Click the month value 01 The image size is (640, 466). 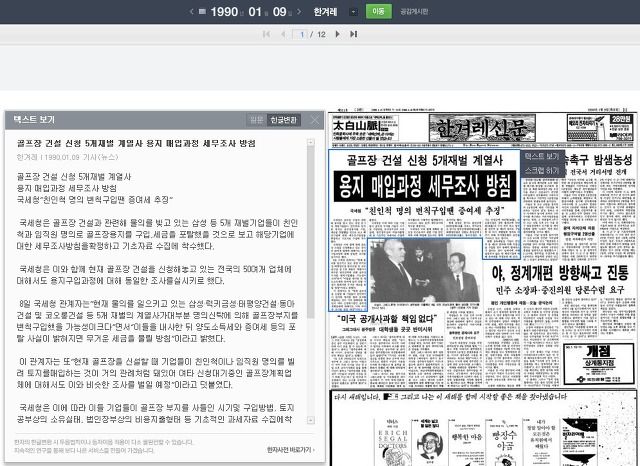tap(255, 12)
